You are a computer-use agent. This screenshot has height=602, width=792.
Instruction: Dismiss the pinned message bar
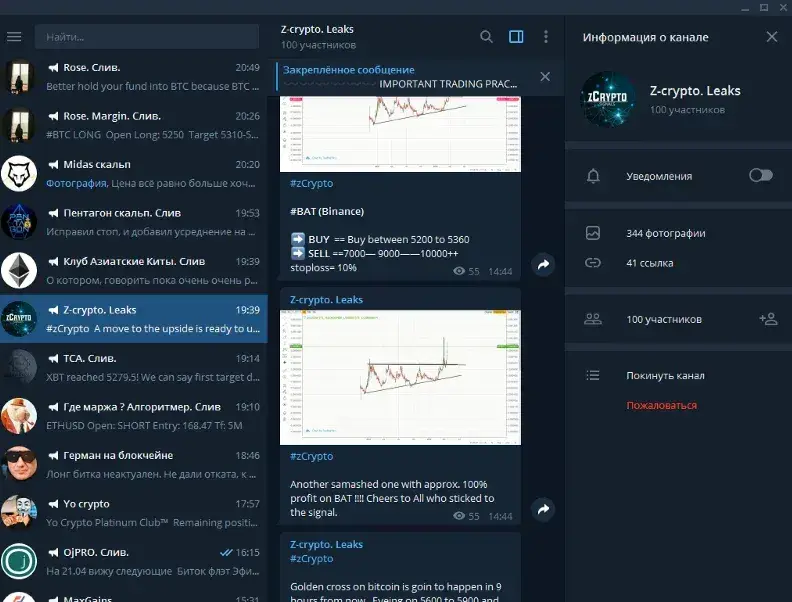(545, 77)
